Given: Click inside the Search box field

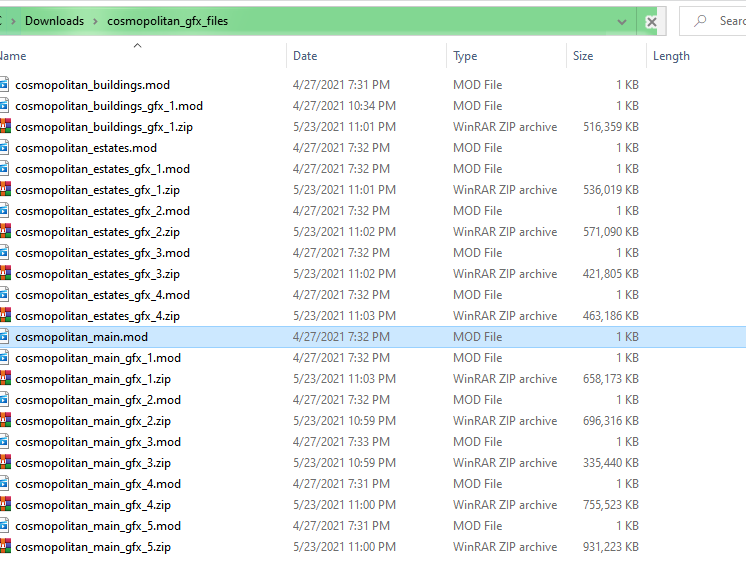Looking at the screenshot, I should [713, 21].
